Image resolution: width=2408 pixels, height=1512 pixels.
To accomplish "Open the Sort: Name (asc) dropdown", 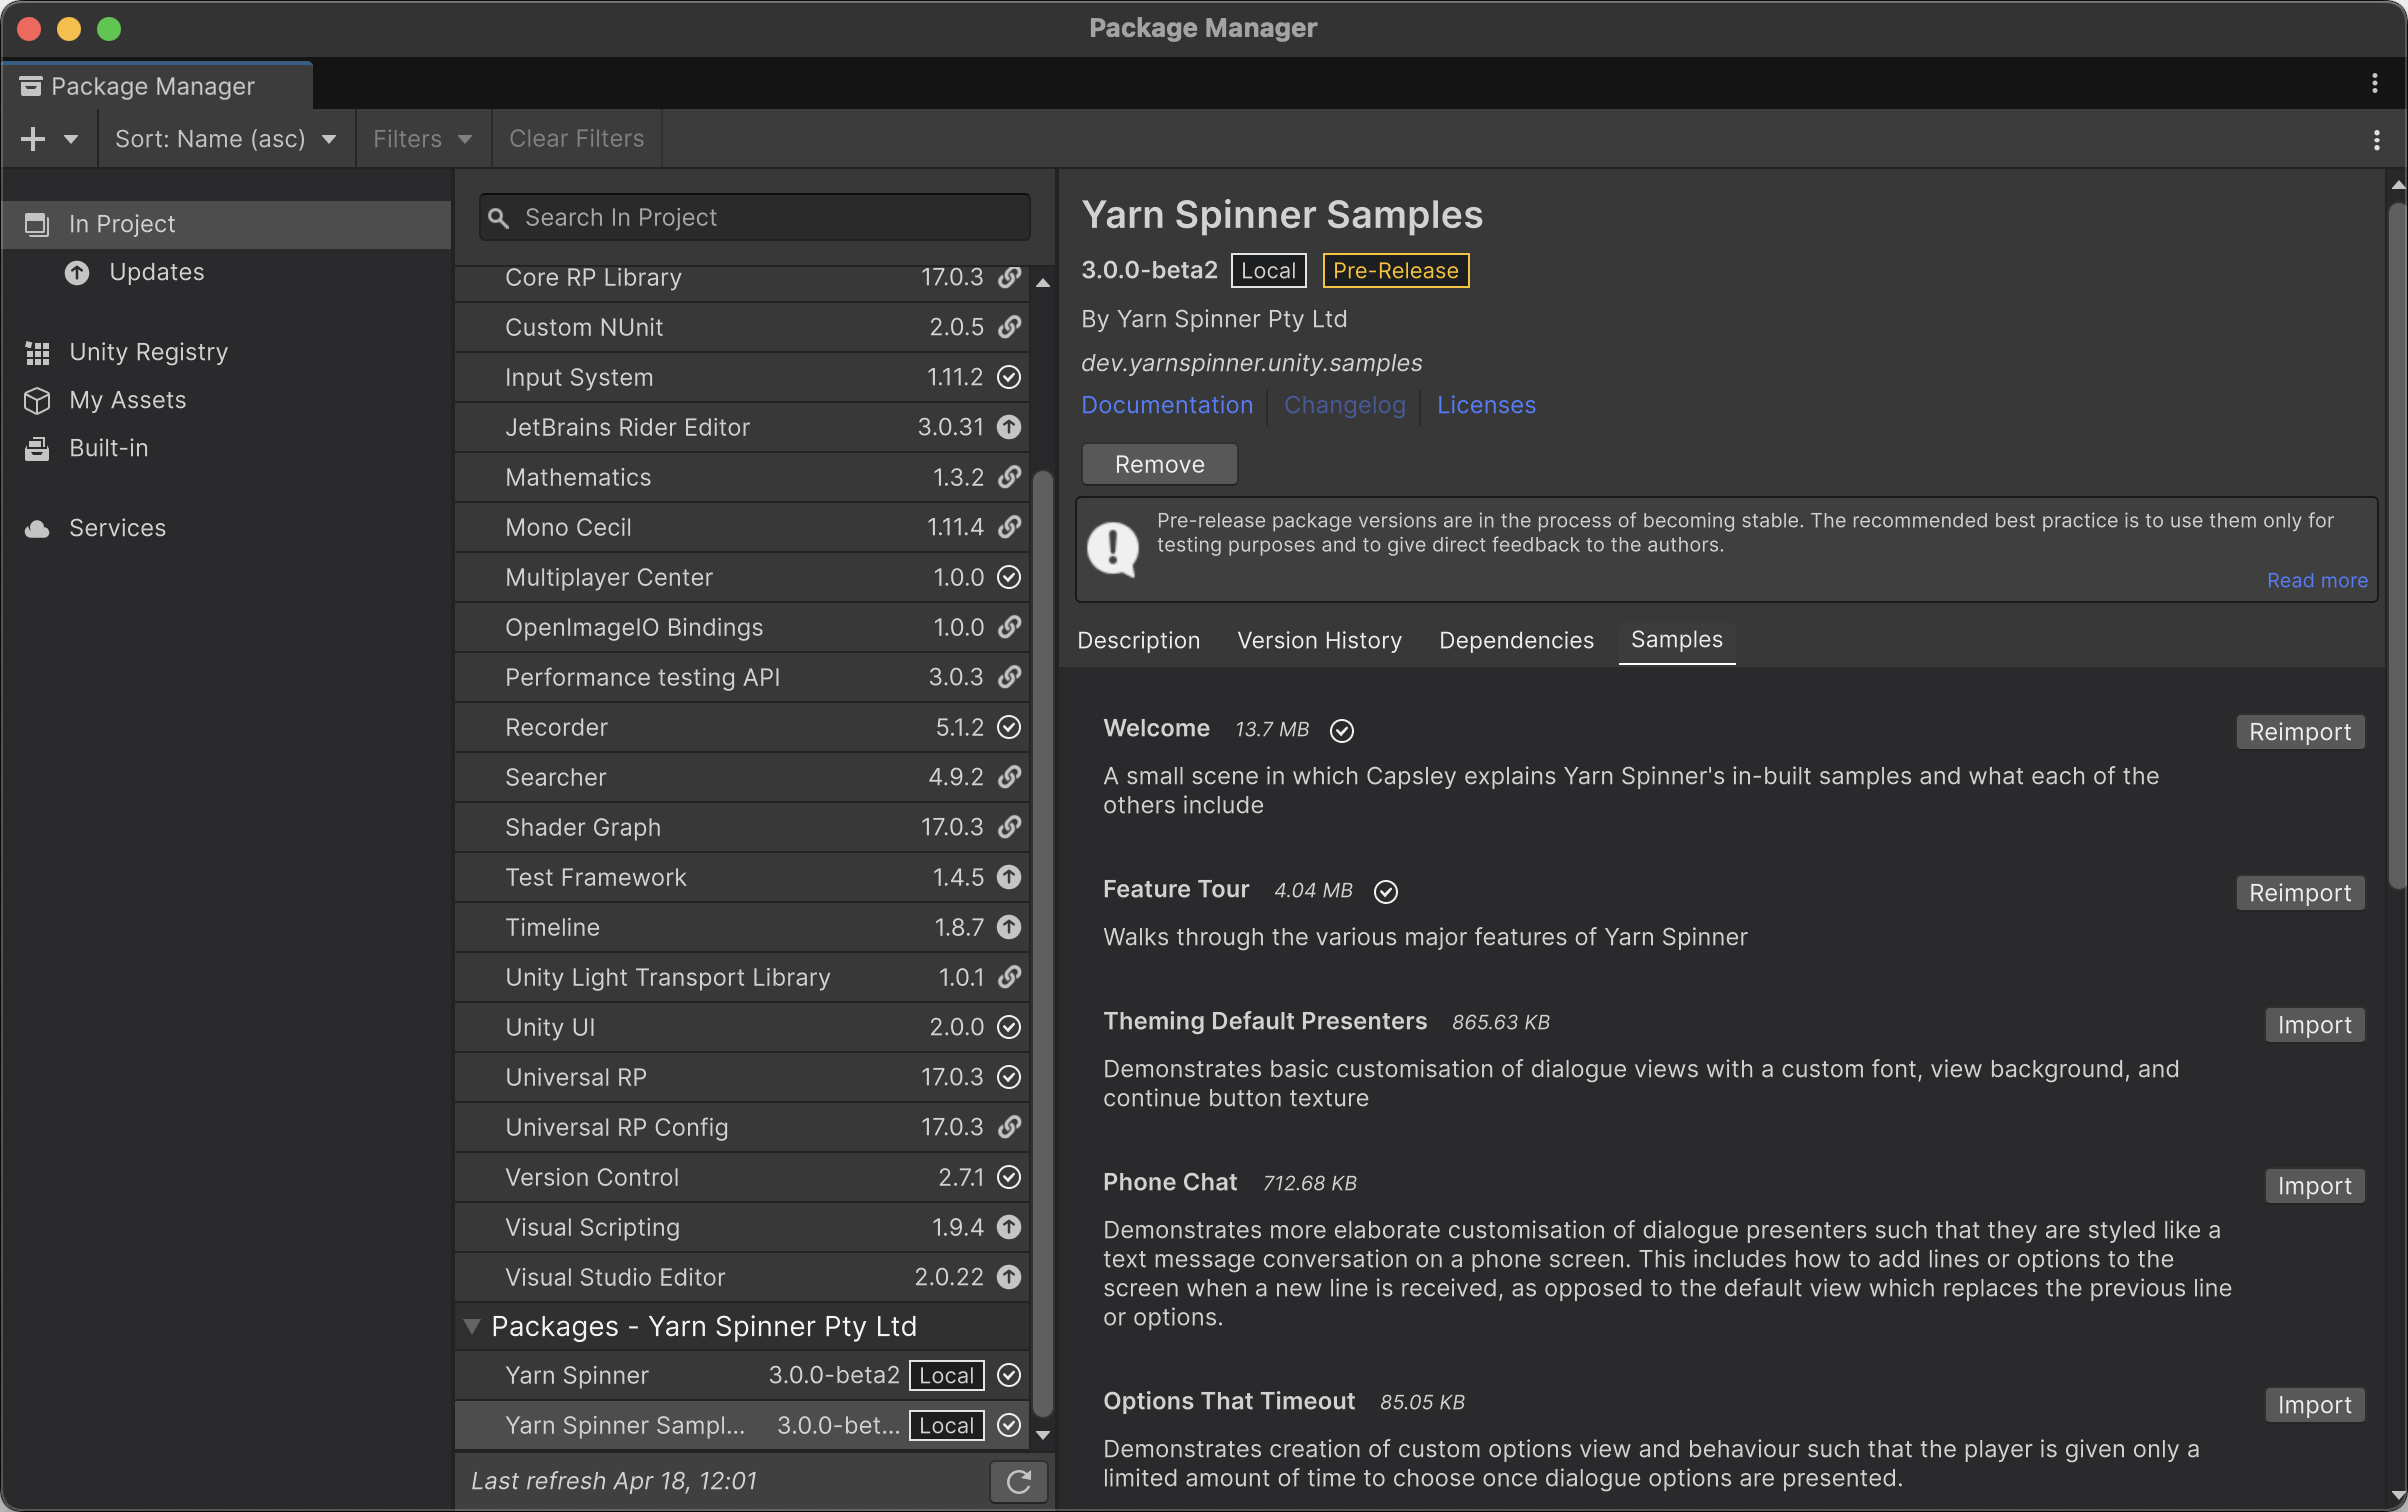I will (x=225, y=139).
